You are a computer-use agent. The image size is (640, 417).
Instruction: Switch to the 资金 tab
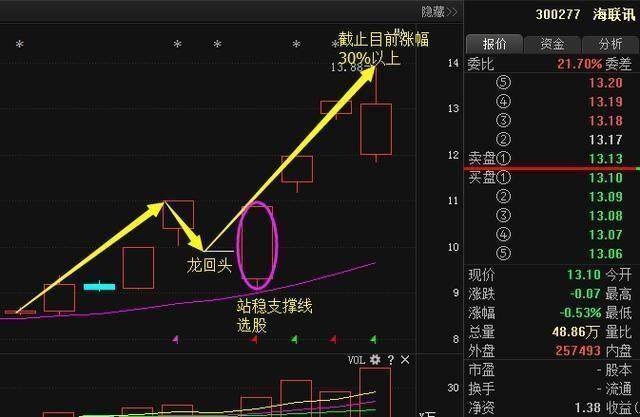[552, 44]
